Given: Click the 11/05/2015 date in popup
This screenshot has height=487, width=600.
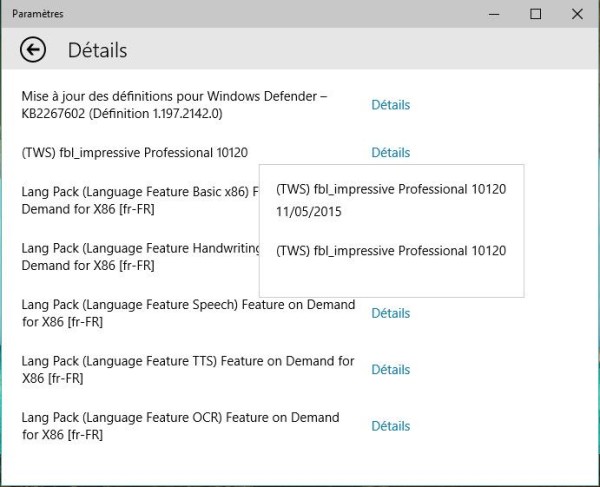Looking at the screenshot, I should [308, 213].
